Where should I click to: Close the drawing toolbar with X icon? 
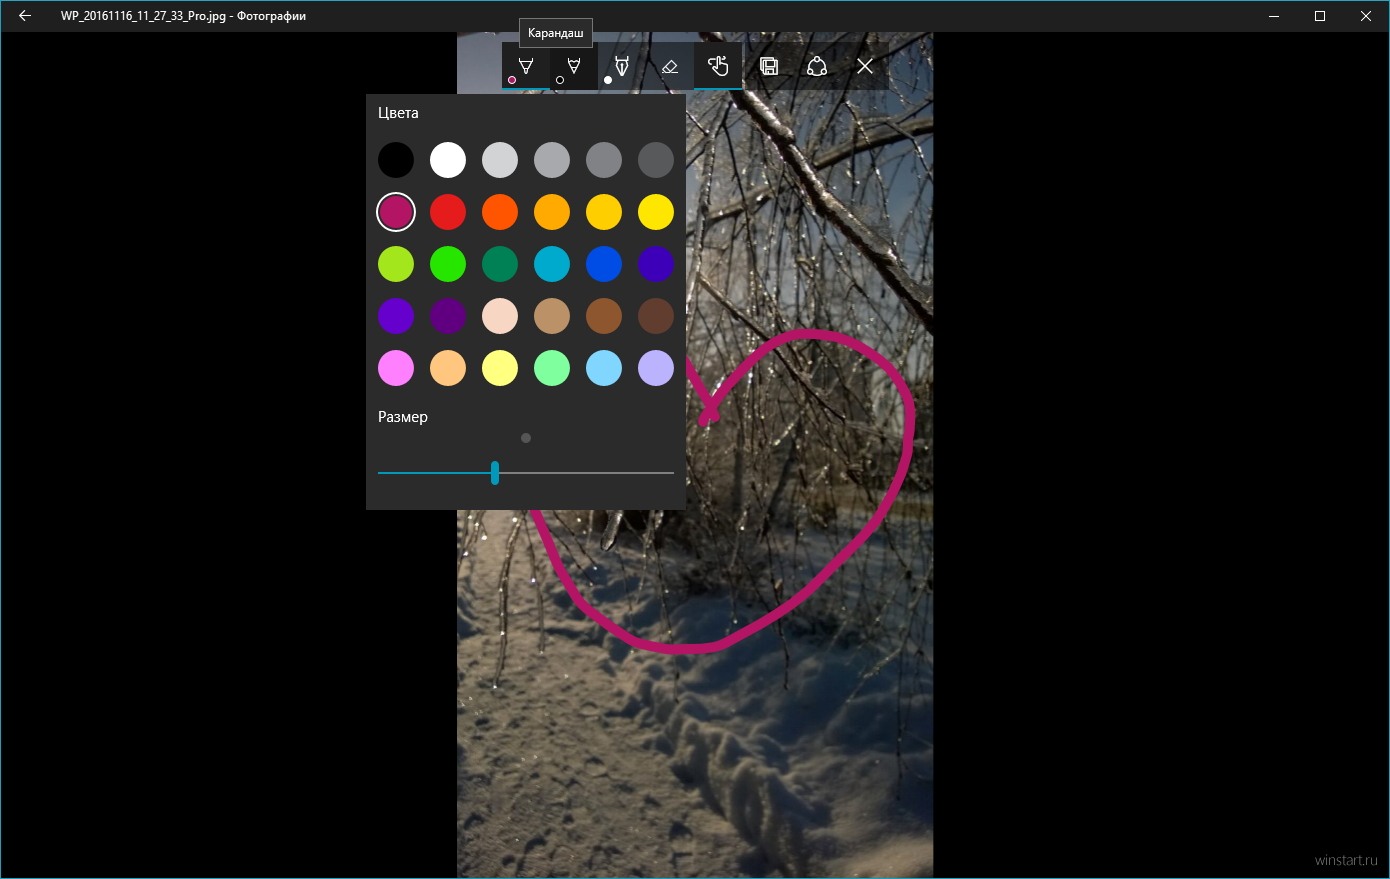coord(865,66)
